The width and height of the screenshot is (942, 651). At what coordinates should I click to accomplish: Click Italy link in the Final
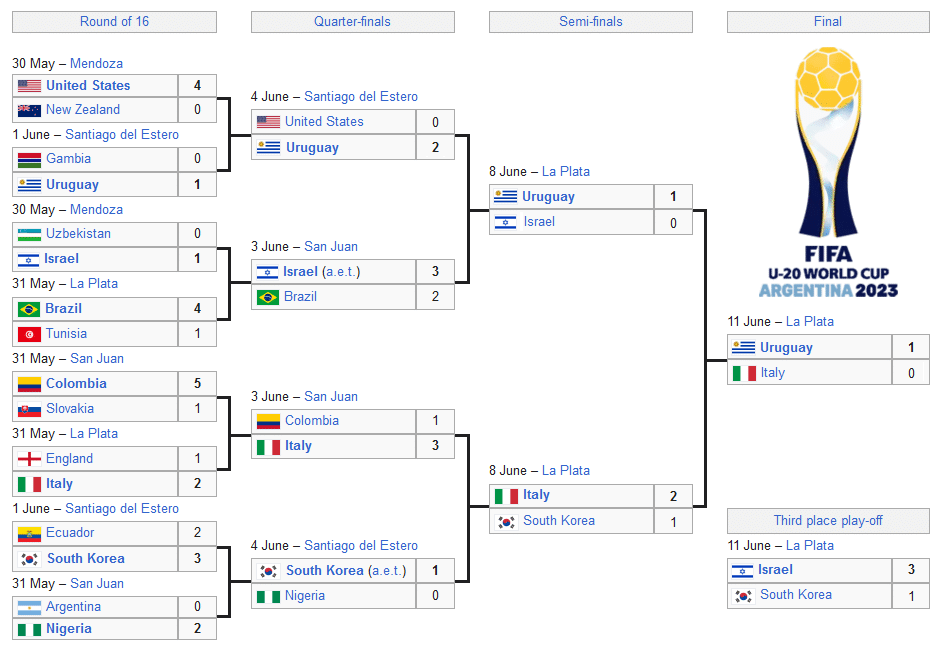pyautogui.click(x=773, y=372)
